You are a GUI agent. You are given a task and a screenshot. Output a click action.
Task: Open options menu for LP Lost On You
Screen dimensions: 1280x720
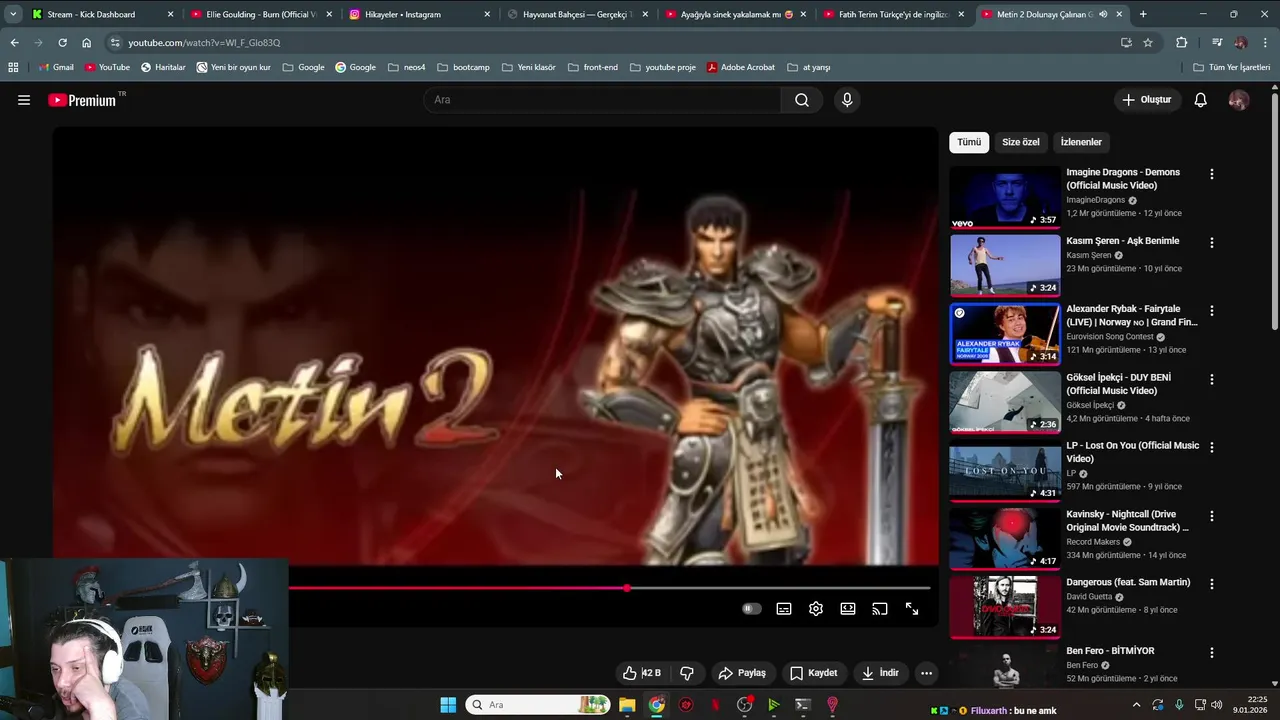1212,447
